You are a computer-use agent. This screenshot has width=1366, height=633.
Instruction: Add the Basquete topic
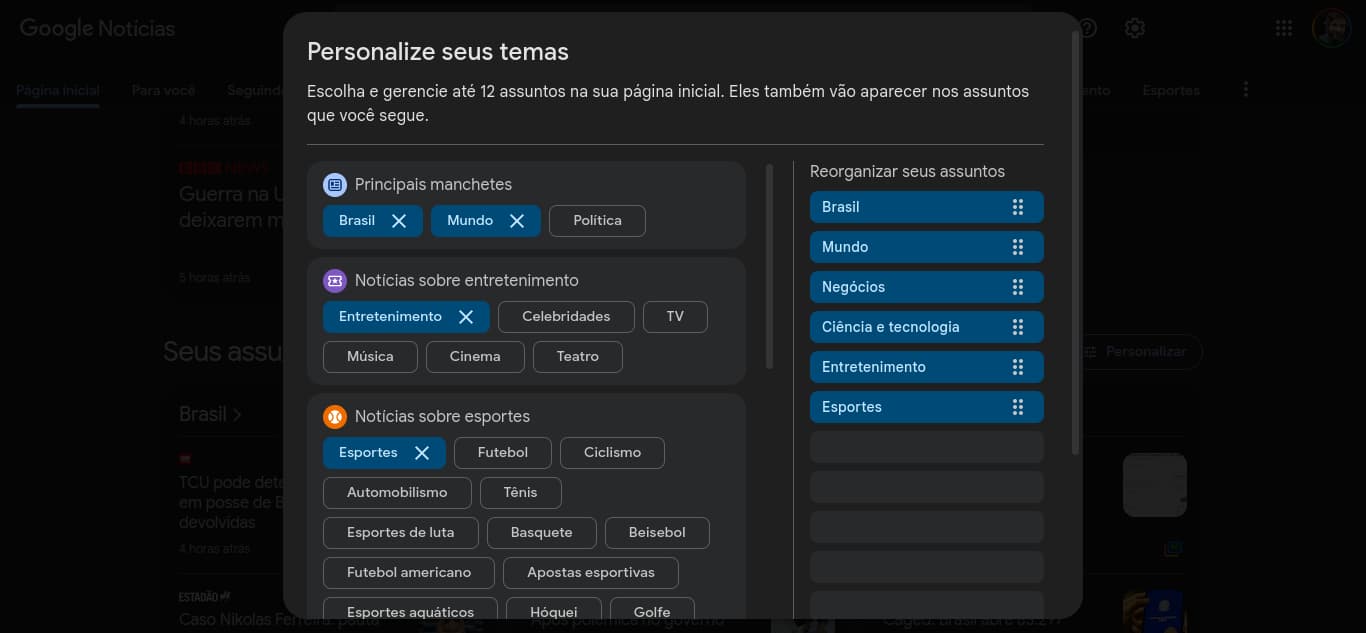pyautogui.click(x=541, y=533)
